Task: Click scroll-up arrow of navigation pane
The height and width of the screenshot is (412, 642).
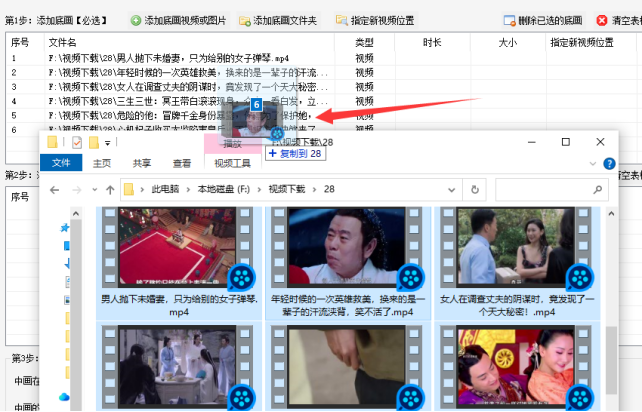Action: (x=76, y=214)
